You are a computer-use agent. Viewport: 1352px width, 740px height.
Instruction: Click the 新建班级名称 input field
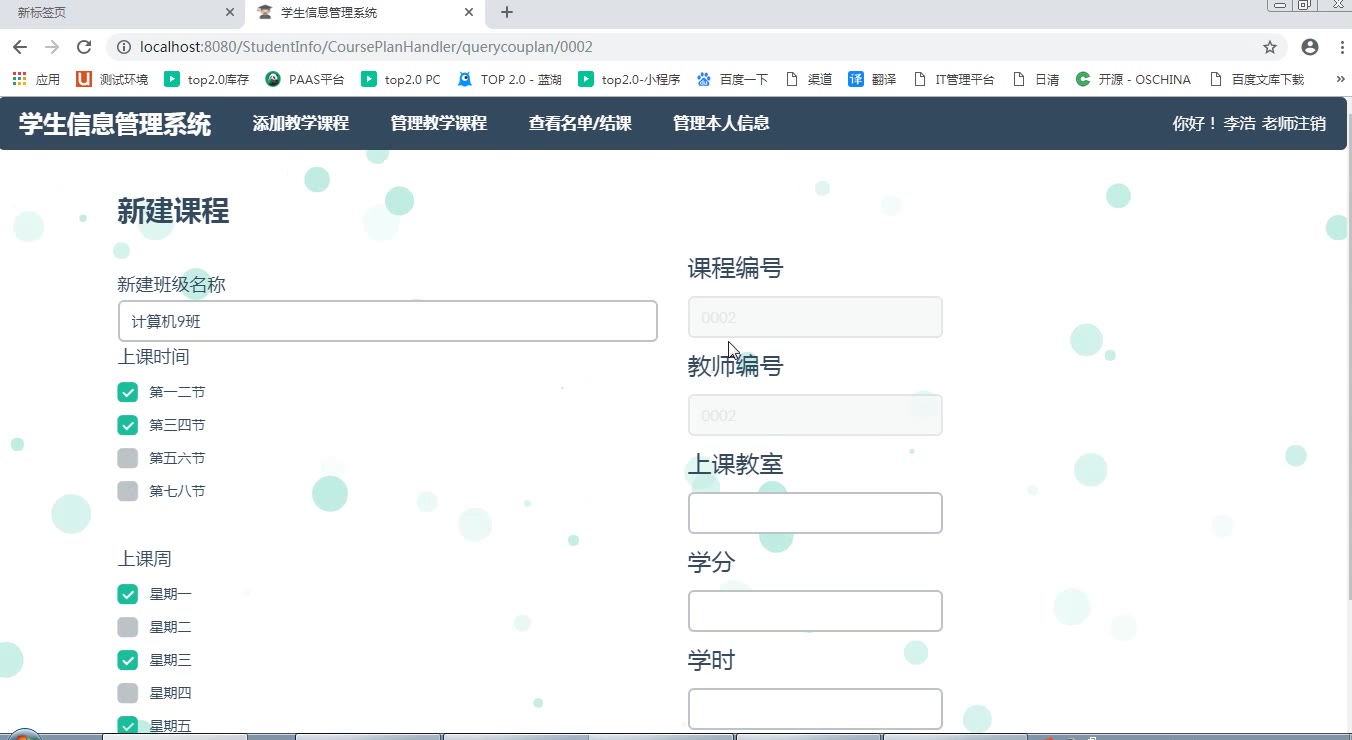(387, 321)
